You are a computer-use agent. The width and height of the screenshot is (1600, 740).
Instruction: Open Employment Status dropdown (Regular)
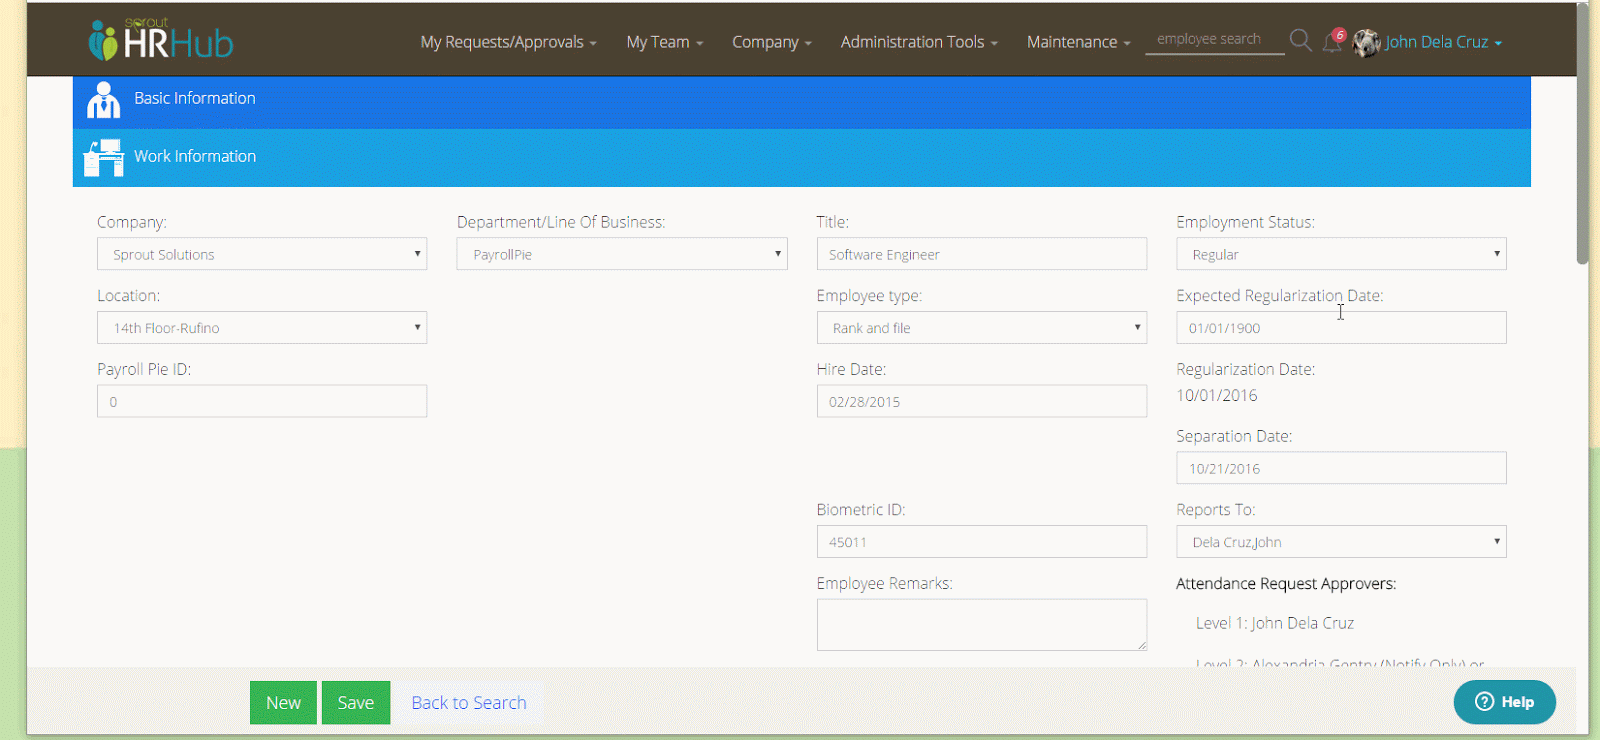1341,254
